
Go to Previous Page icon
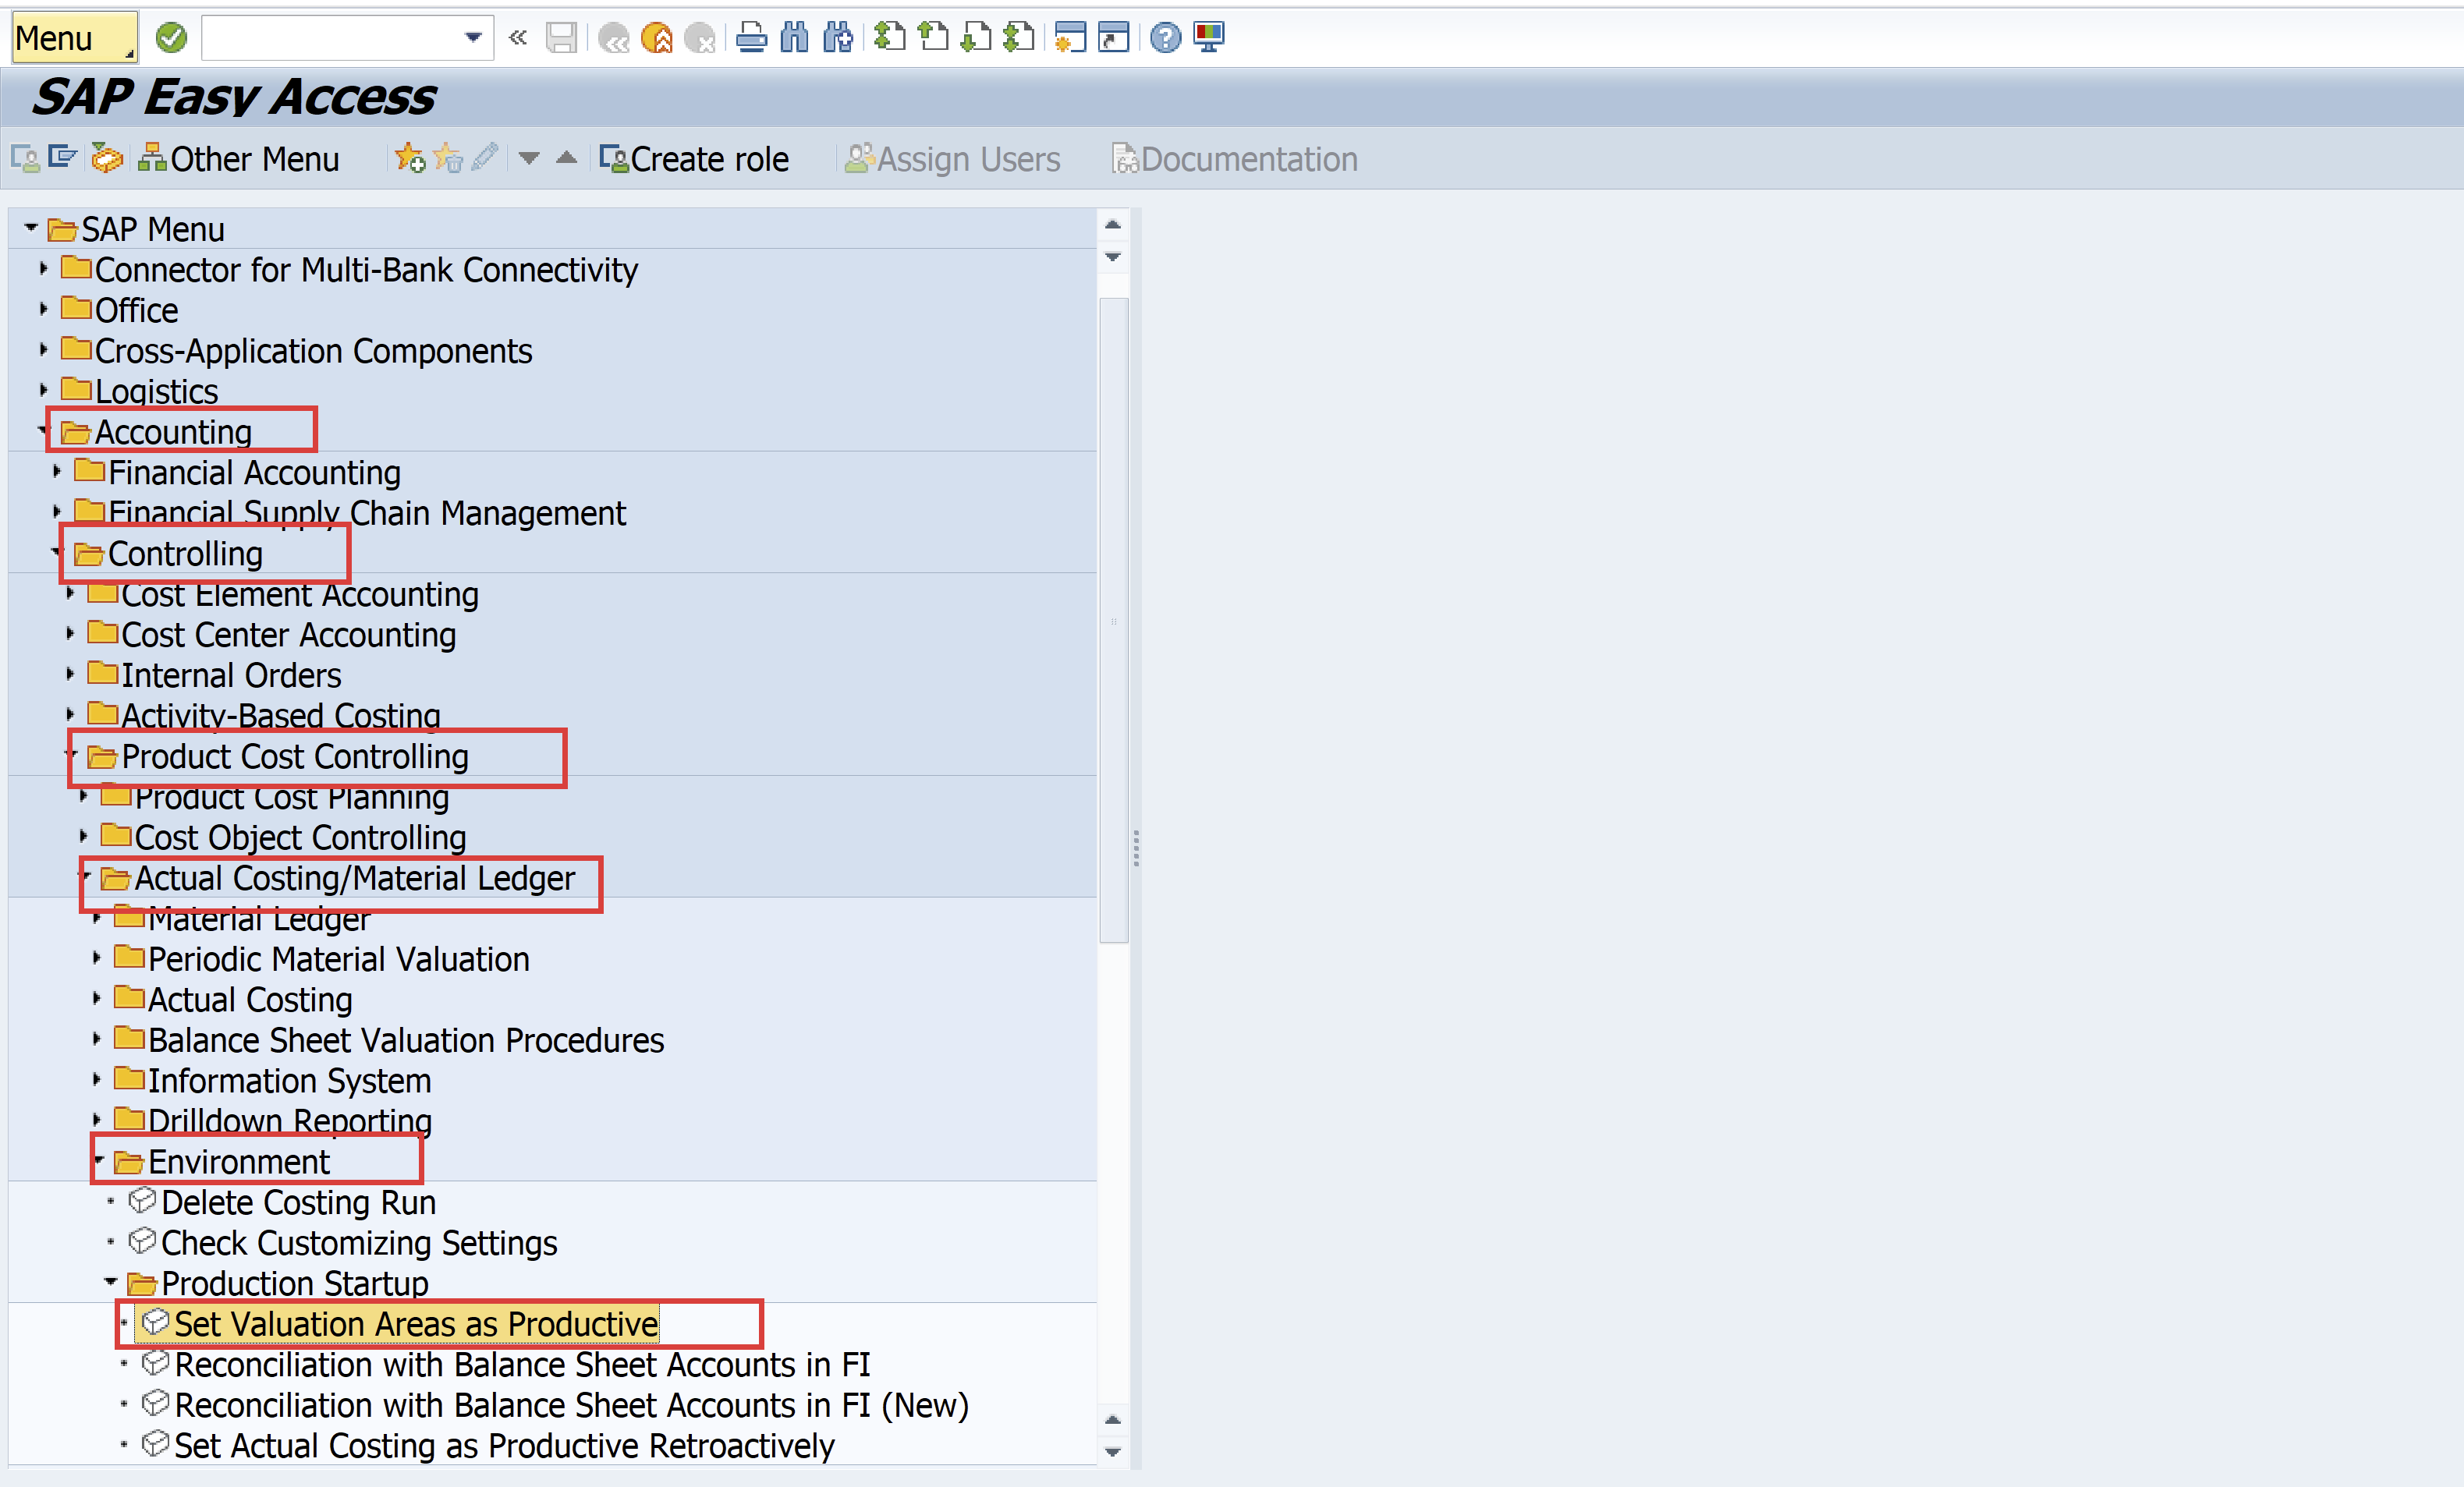[x=933, y=38]
